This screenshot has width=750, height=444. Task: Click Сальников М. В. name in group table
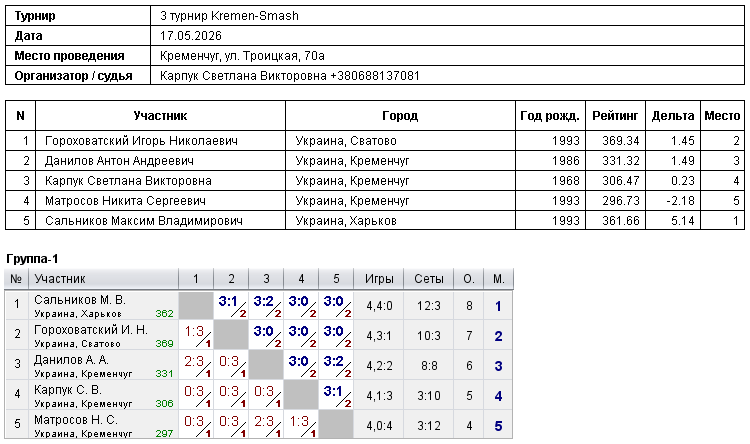tap(80, 300)
